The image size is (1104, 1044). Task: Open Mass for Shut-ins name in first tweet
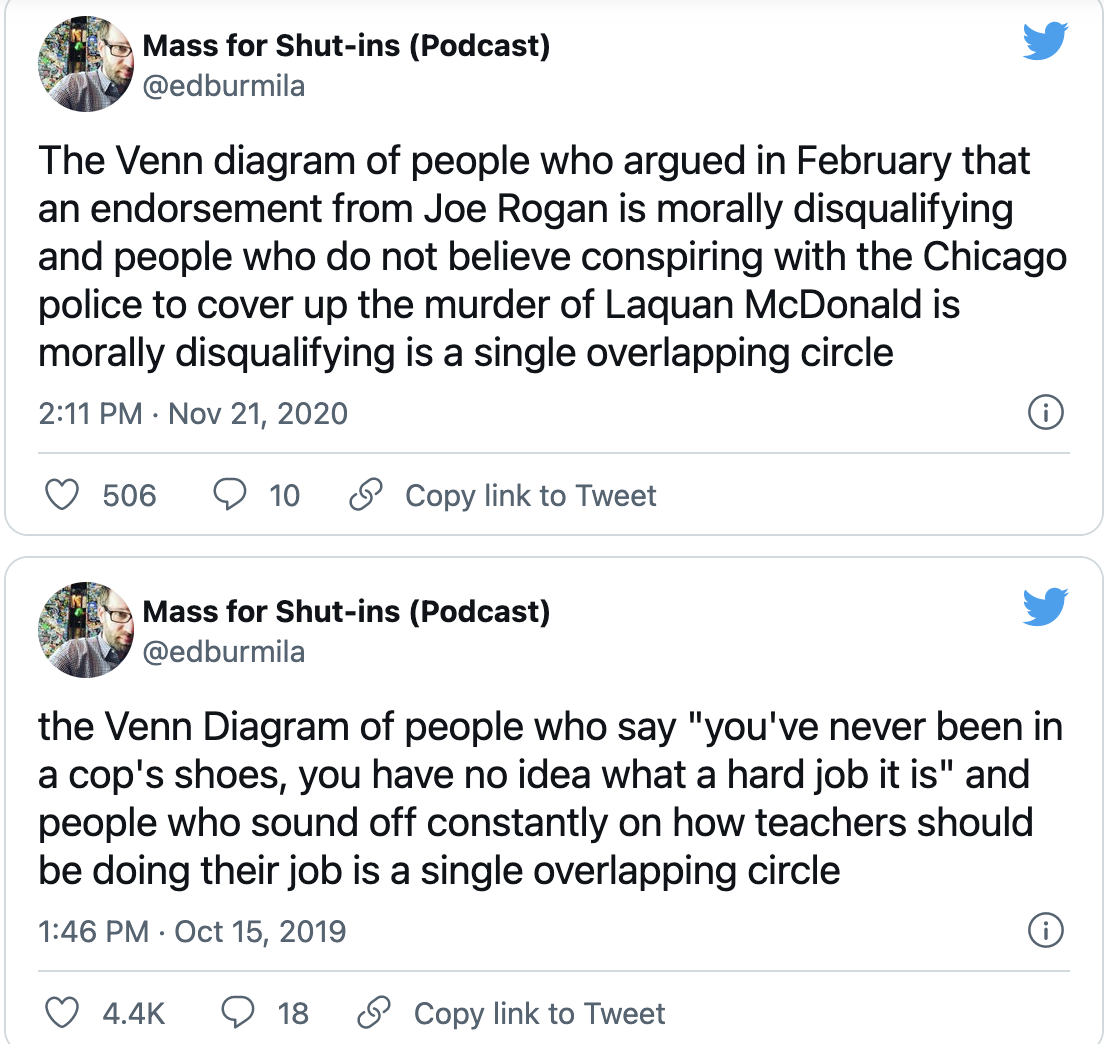[346, 46]
